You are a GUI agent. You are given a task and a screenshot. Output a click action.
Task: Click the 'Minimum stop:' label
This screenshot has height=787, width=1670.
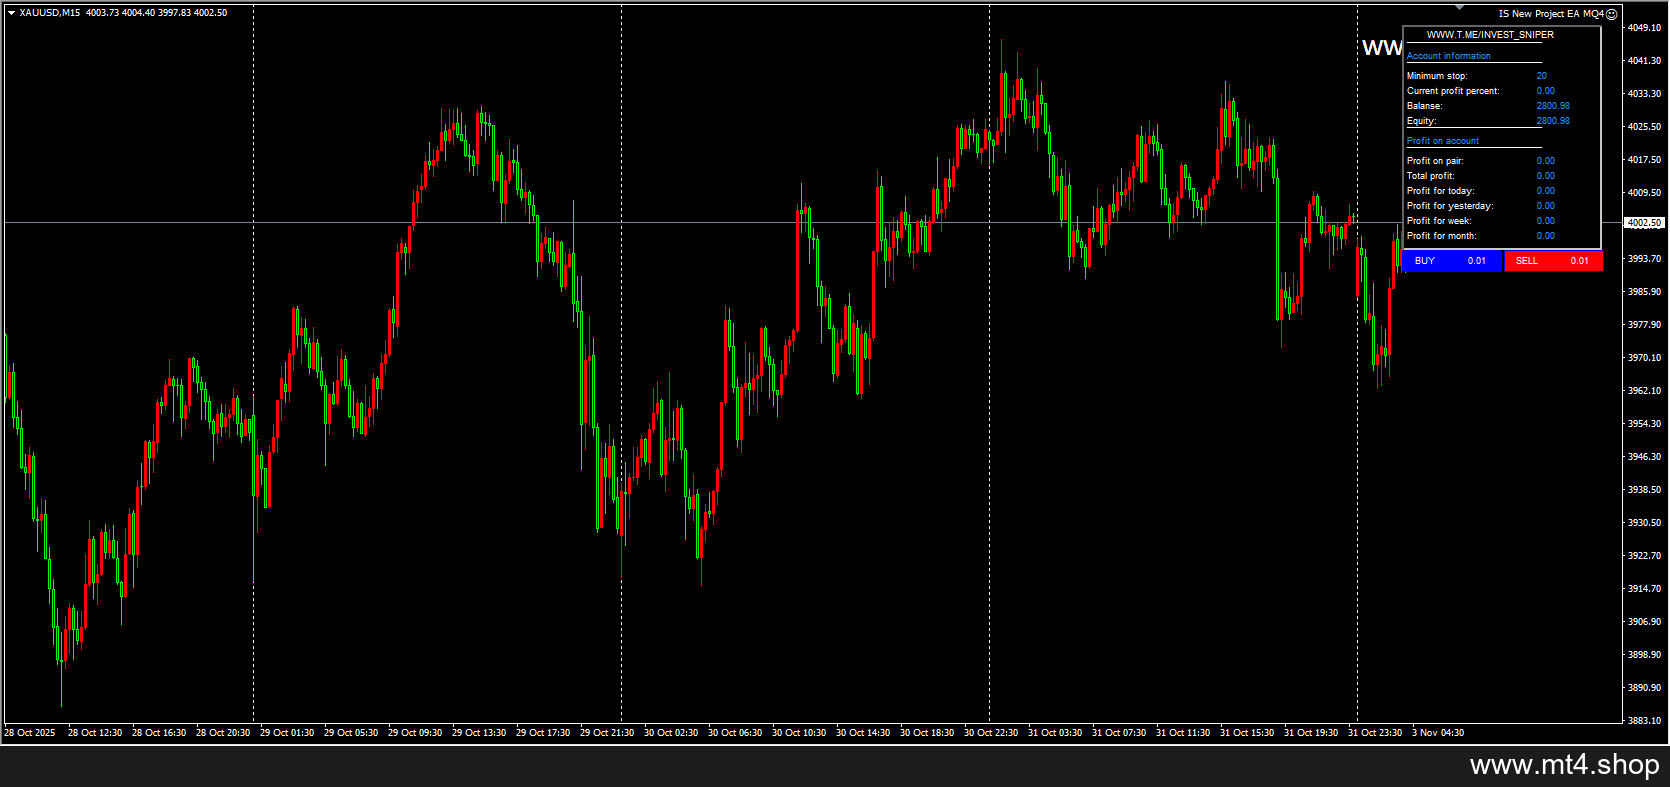point(1437,76)
